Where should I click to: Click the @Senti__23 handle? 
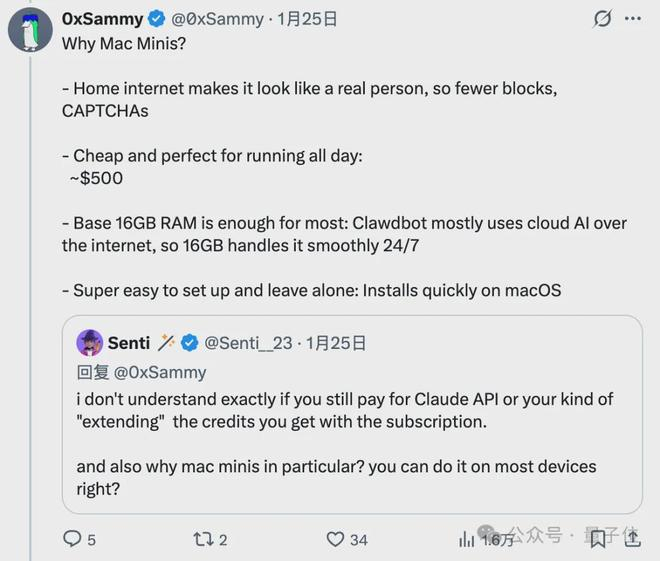(248, 343)
